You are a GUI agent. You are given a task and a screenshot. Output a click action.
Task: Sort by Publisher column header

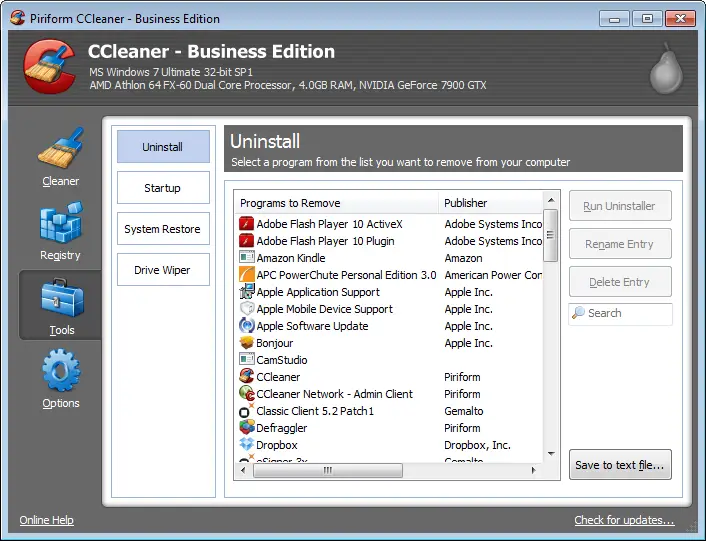pos(490,203)
